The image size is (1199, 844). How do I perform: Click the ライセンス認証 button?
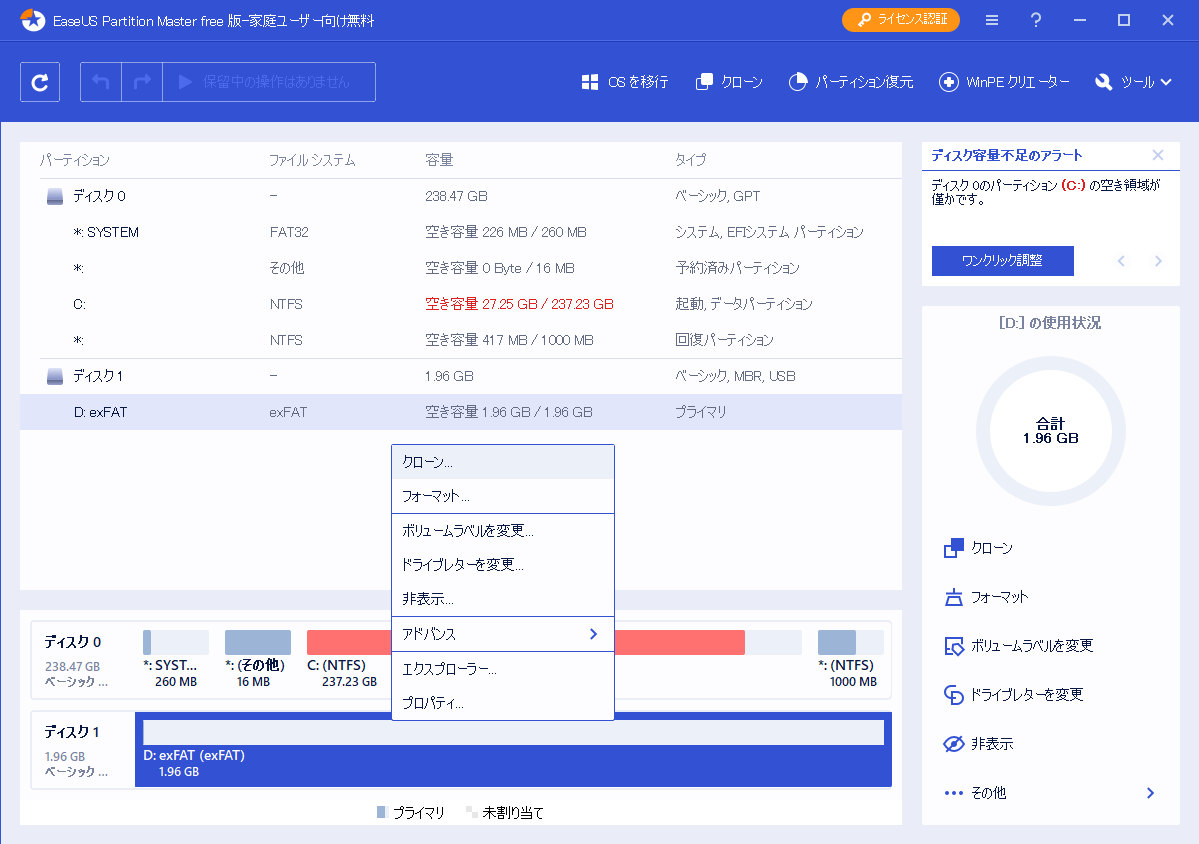click(899, 19)
